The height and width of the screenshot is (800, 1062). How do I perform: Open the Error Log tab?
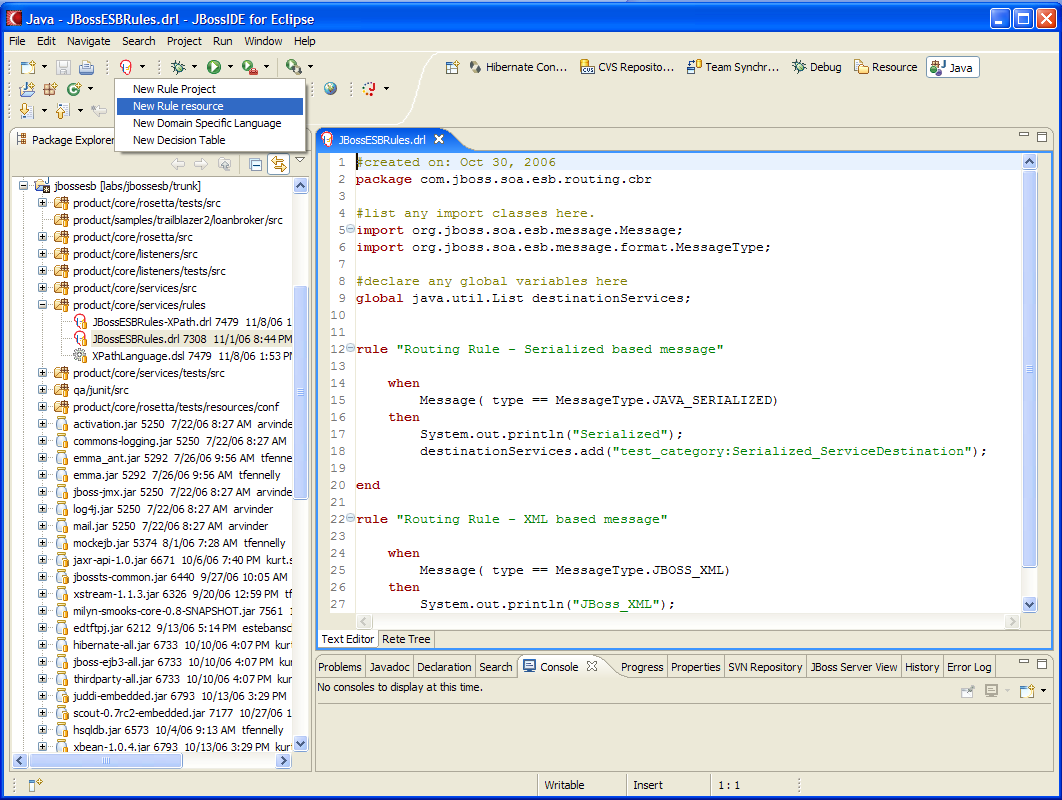click(969, 667)
